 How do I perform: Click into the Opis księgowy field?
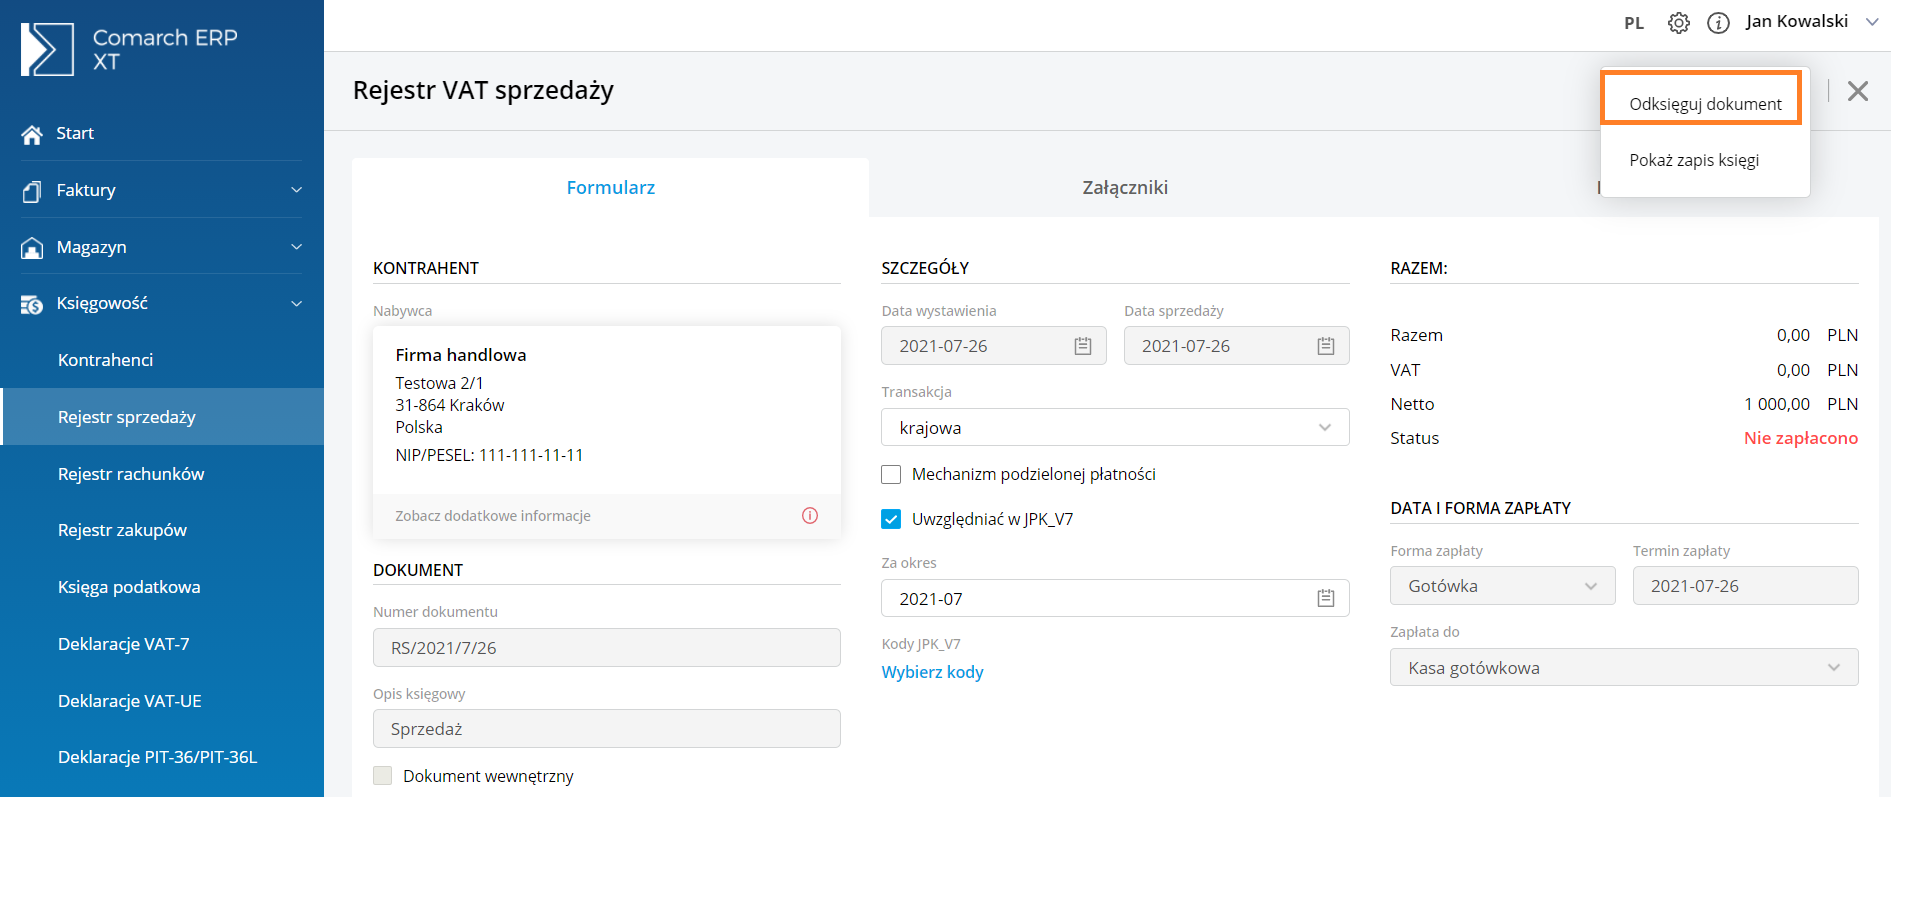pyautogui.click(x=607, y=728)
